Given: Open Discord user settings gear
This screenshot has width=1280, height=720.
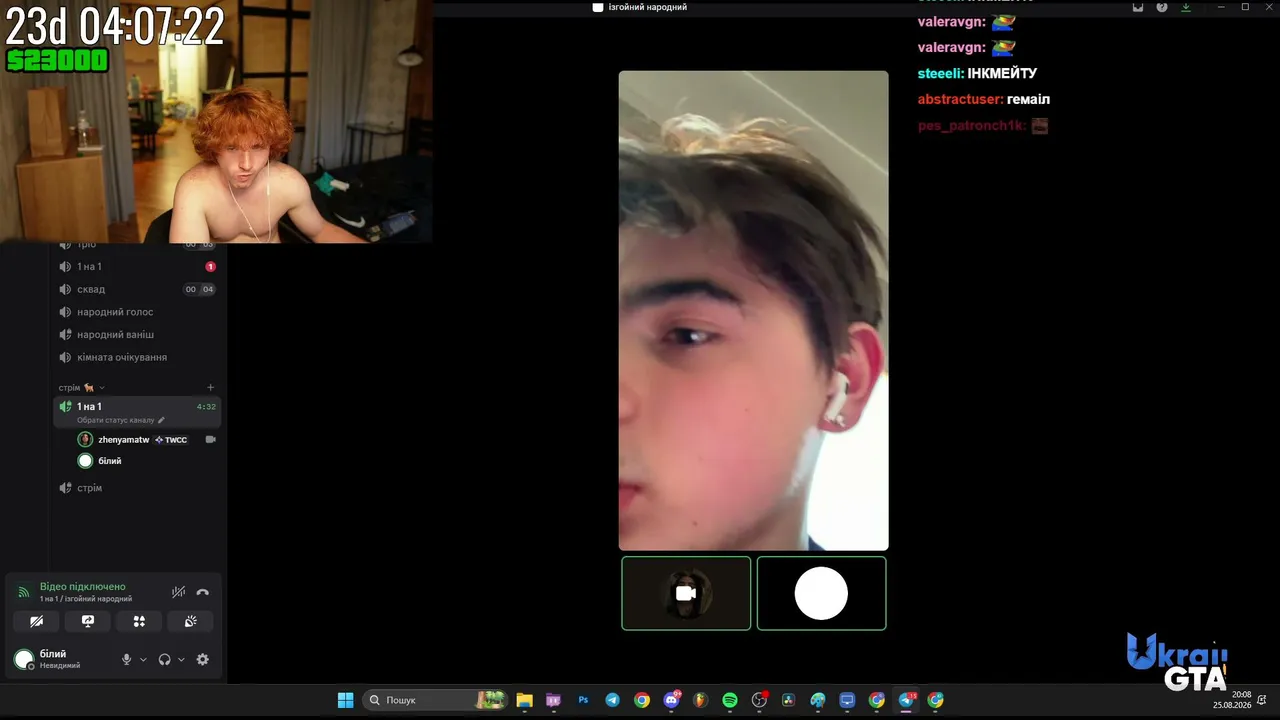Looking at the screenshot, I should (203, 660).
